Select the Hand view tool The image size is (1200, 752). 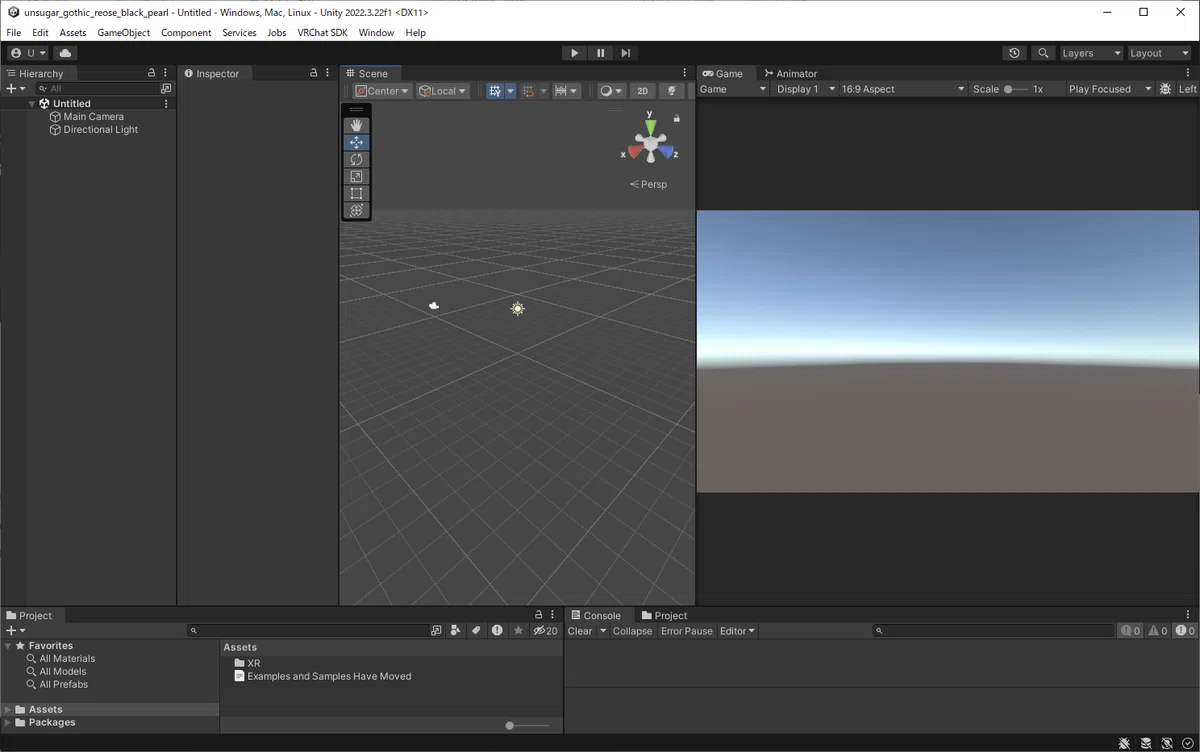click(357, 125)
